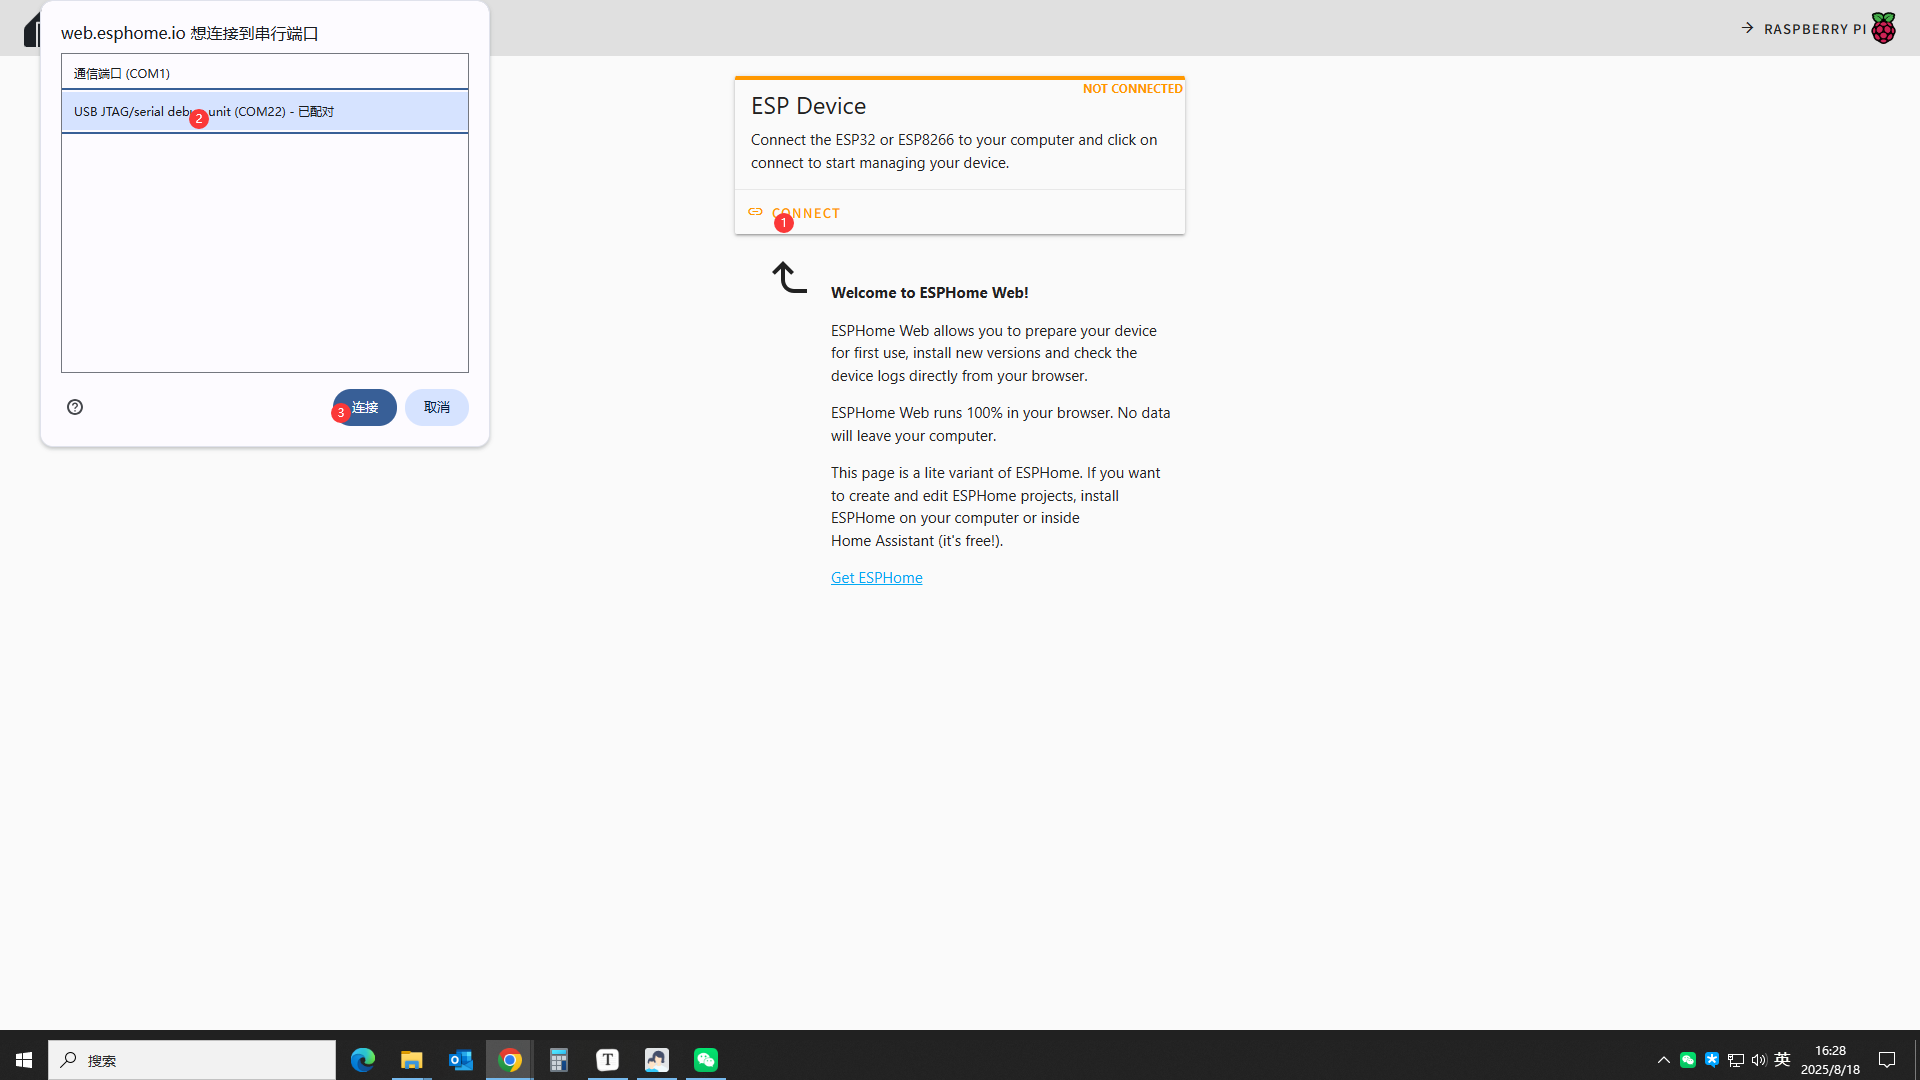Open Calculator from taskbar

point(558,1060)
